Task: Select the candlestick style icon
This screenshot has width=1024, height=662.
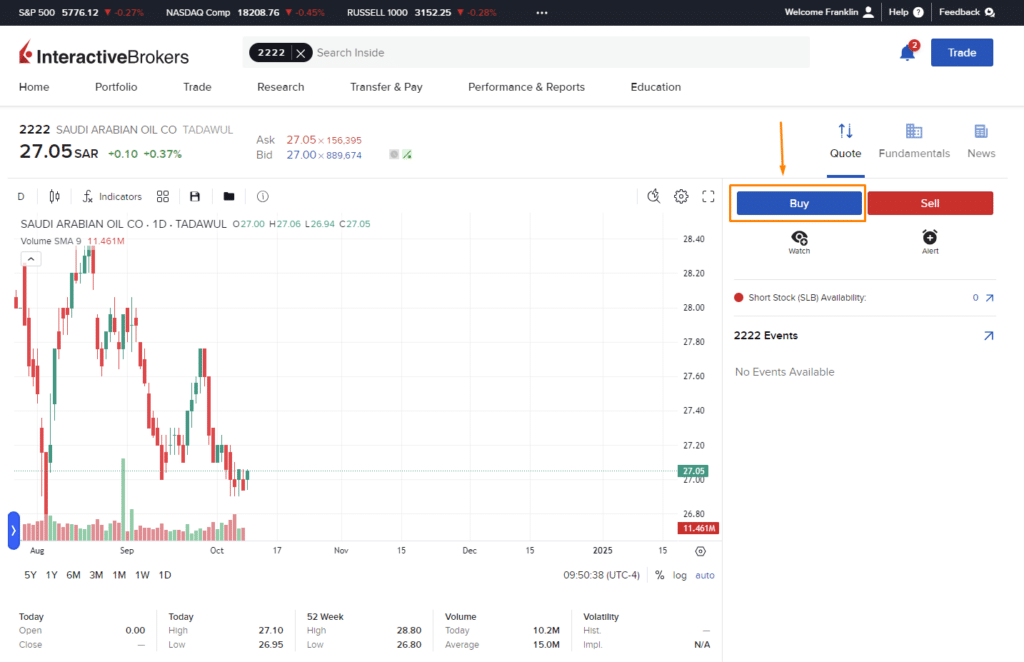Action: pyautogui.click(x=54, y=196)
